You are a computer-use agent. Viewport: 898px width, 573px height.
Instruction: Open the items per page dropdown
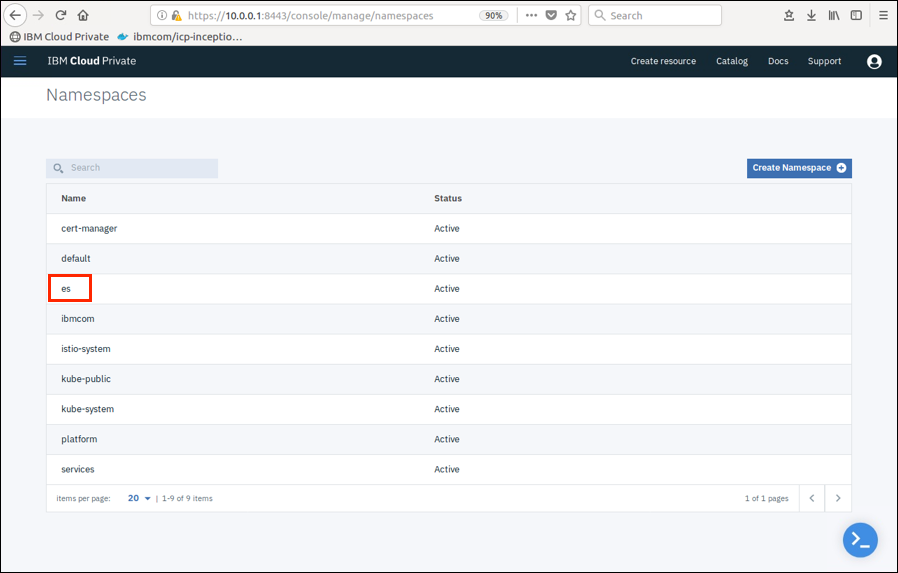(x=139, y=498)
